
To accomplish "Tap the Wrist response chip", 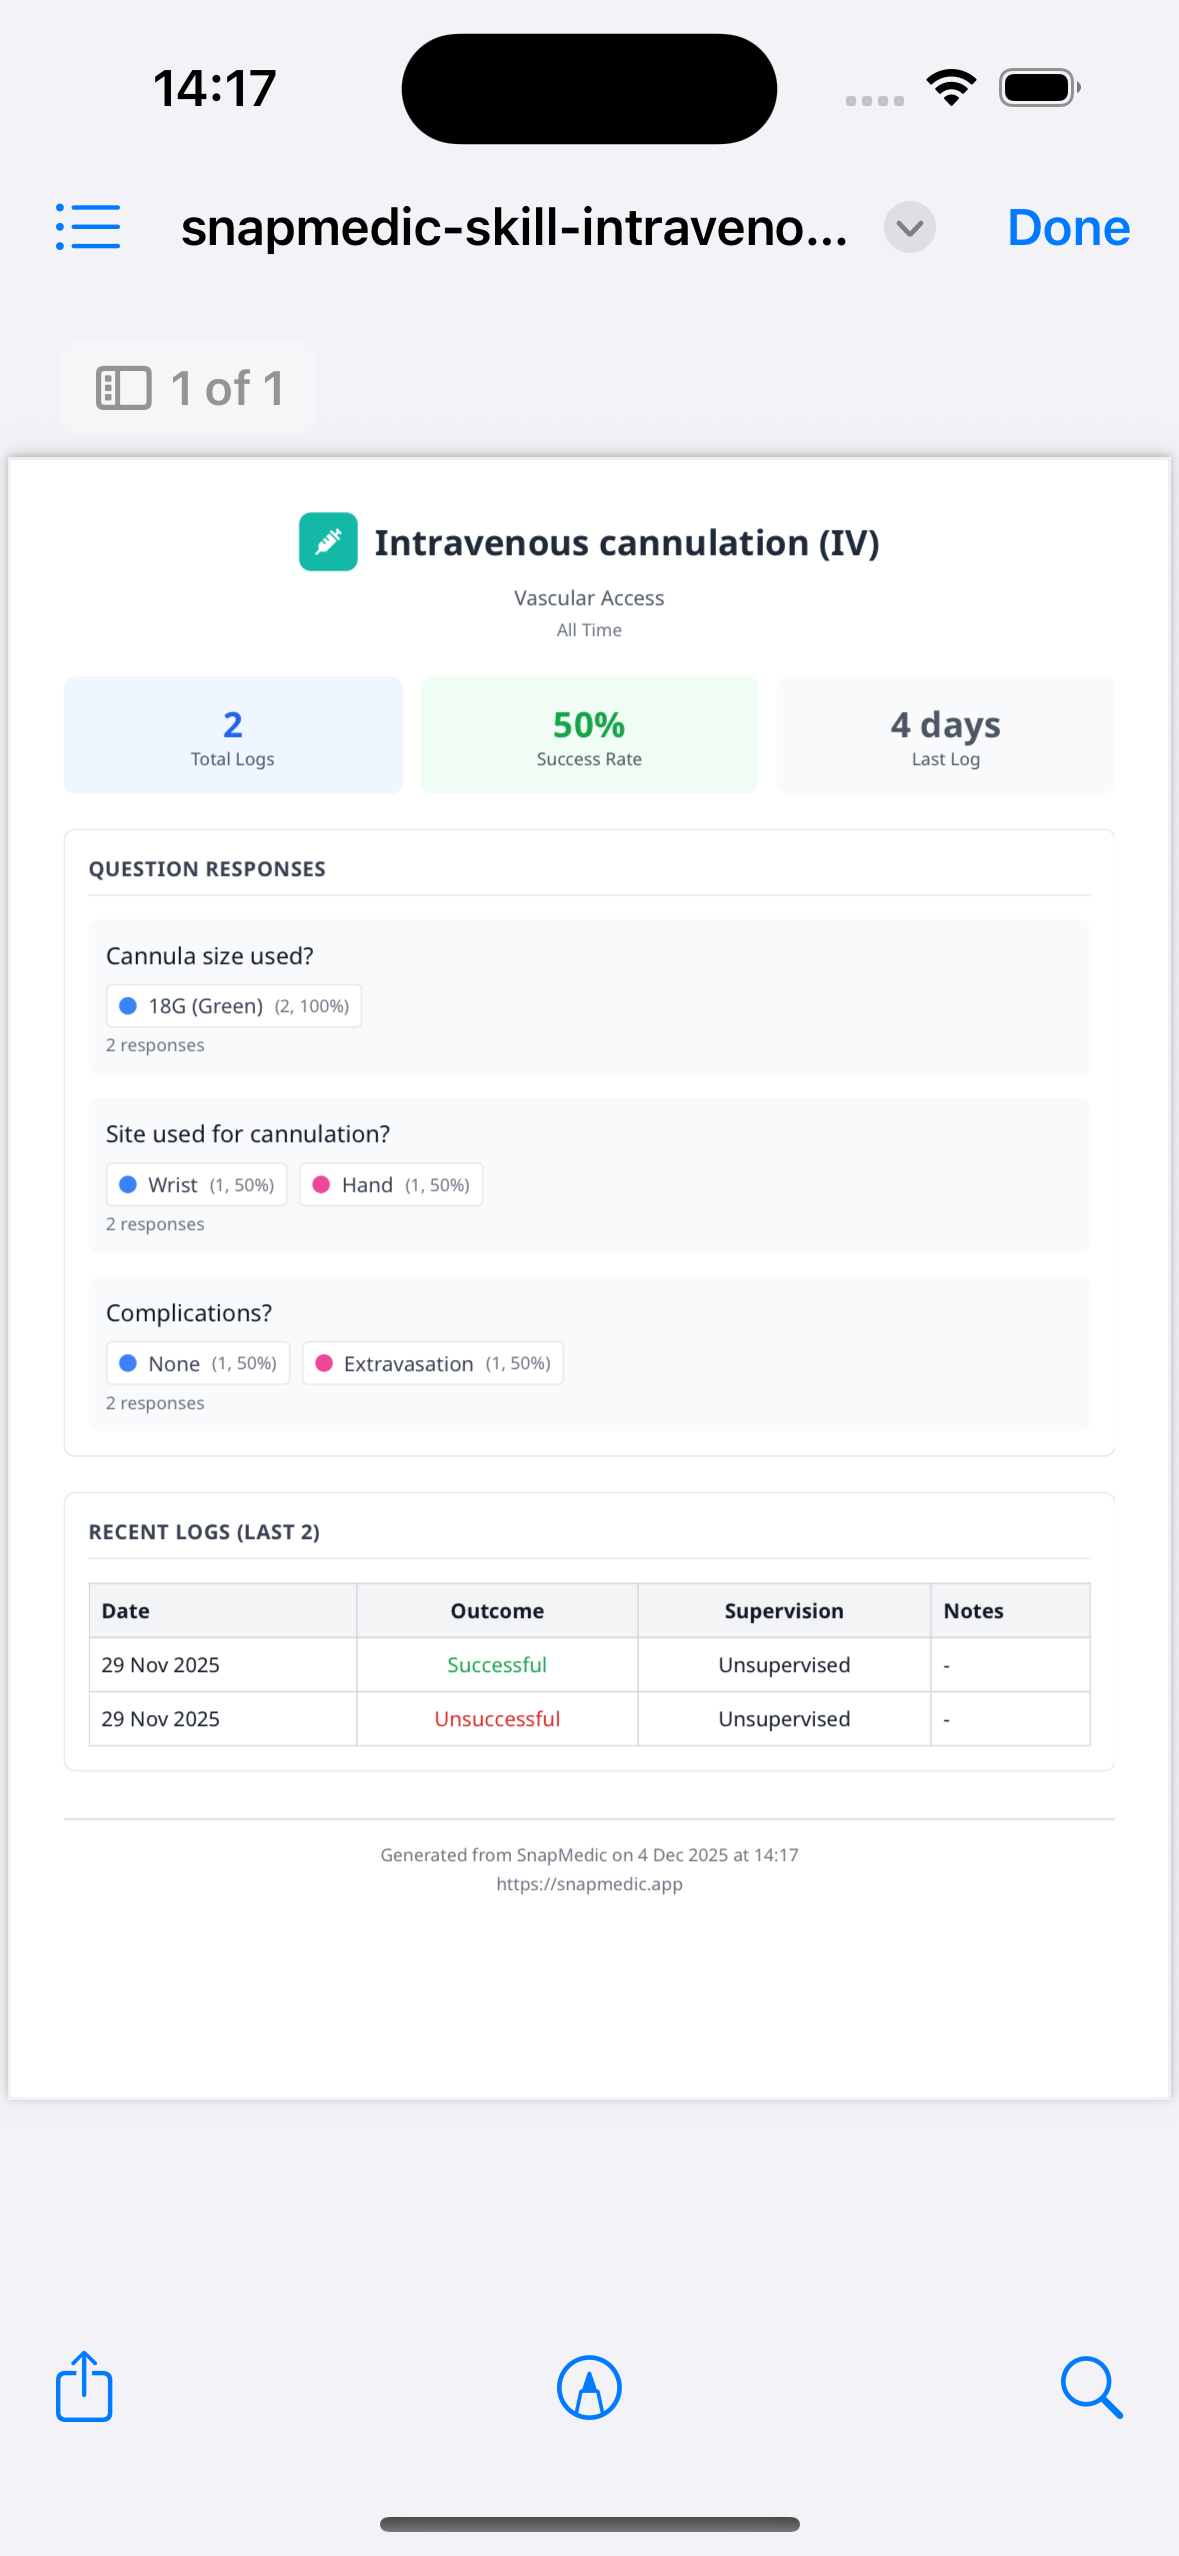I will coord(196,1185).
